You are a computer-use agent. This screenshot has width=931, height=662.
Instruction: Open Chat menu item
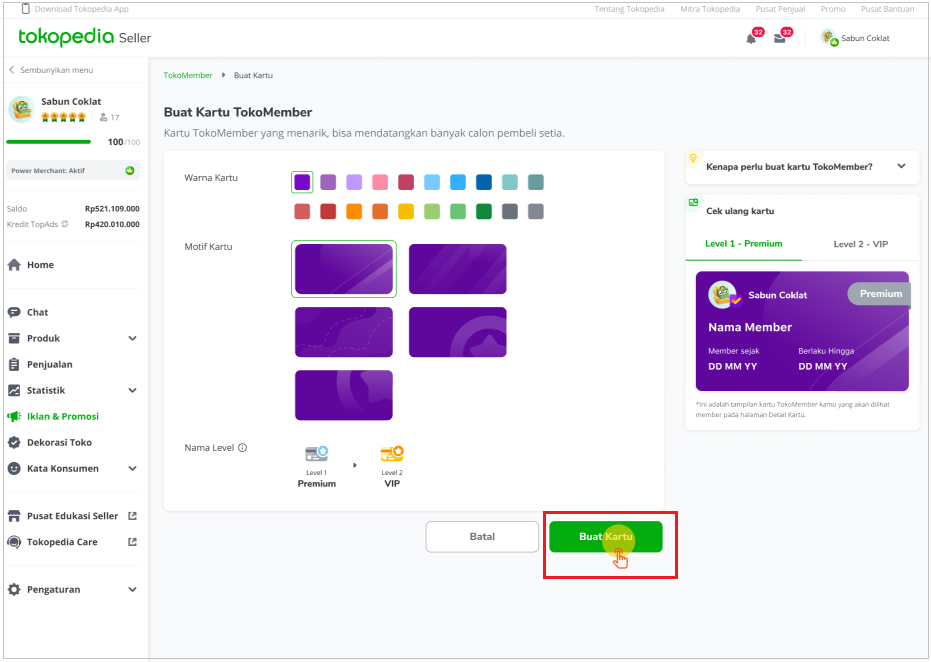(37, 312)
